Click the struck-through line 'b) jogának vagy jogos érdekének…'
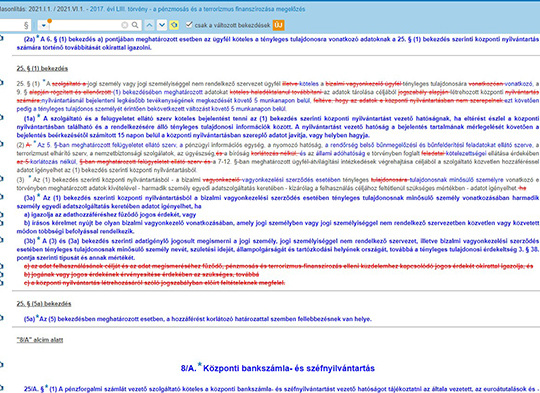The image size is (540, 393). click(x=141, y=275)
